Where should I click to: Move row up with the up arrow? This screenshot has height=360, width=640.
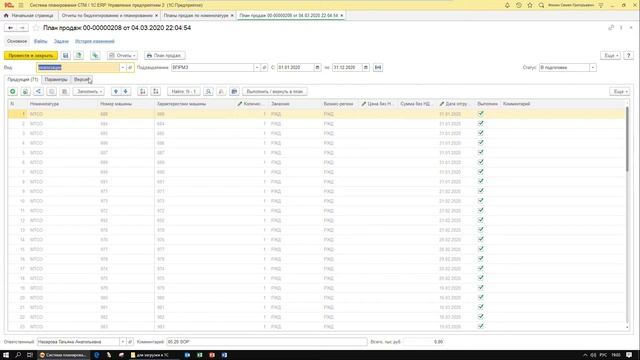pyautogui.click(x=116, y=91)
